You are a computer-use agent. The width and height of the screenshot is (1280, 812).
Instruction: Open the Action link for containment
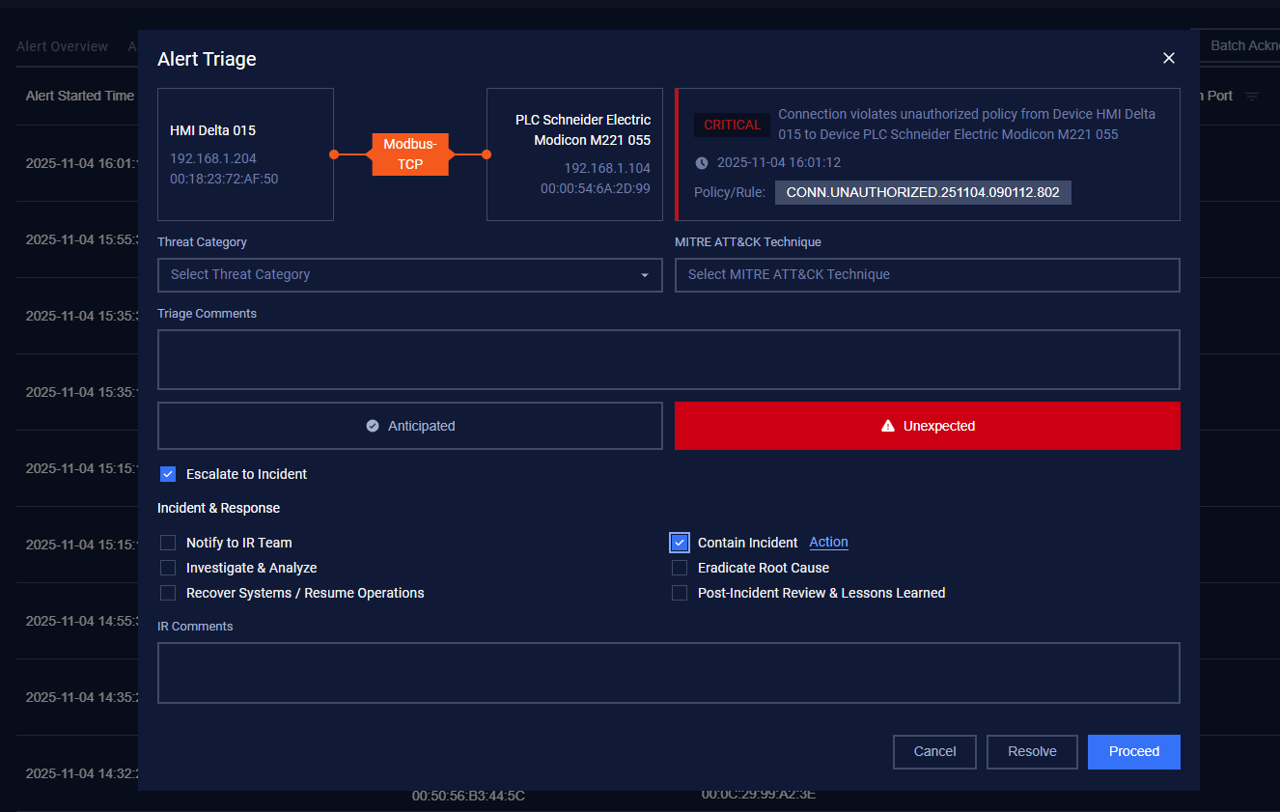(x=828, y=542)
